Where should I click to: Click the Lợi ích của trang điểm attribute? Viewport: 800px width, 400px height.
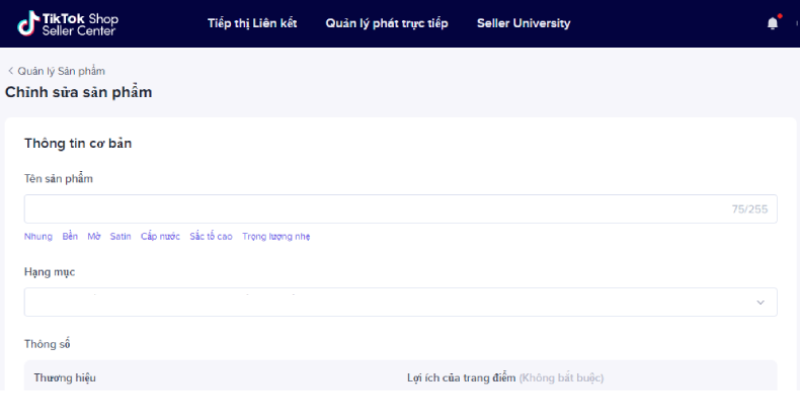coord(460,378)
